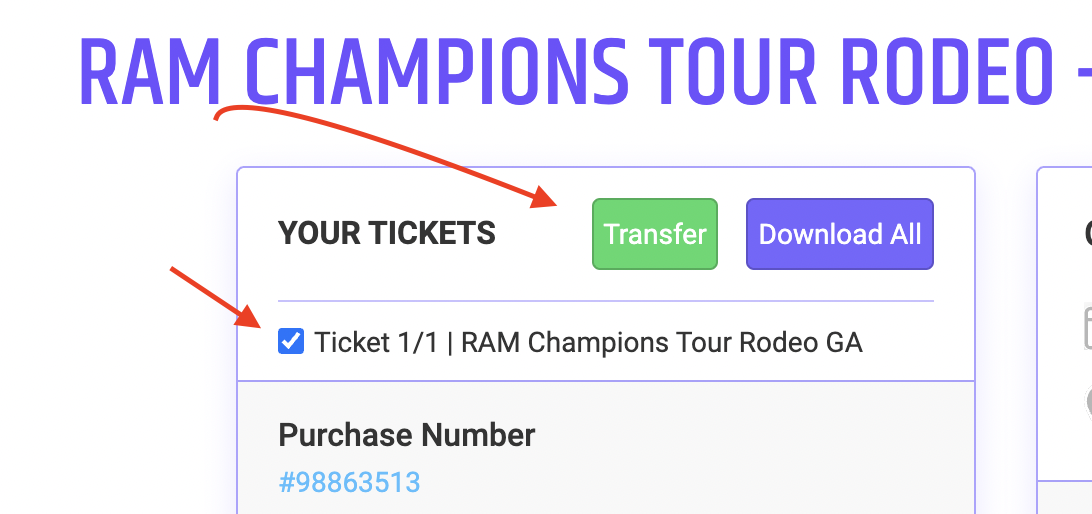Image resolution: width=1092 pixels, height=514 pixels.
Task: Click the white checkmark inside blue checkbox
Action: pos(290,341)
